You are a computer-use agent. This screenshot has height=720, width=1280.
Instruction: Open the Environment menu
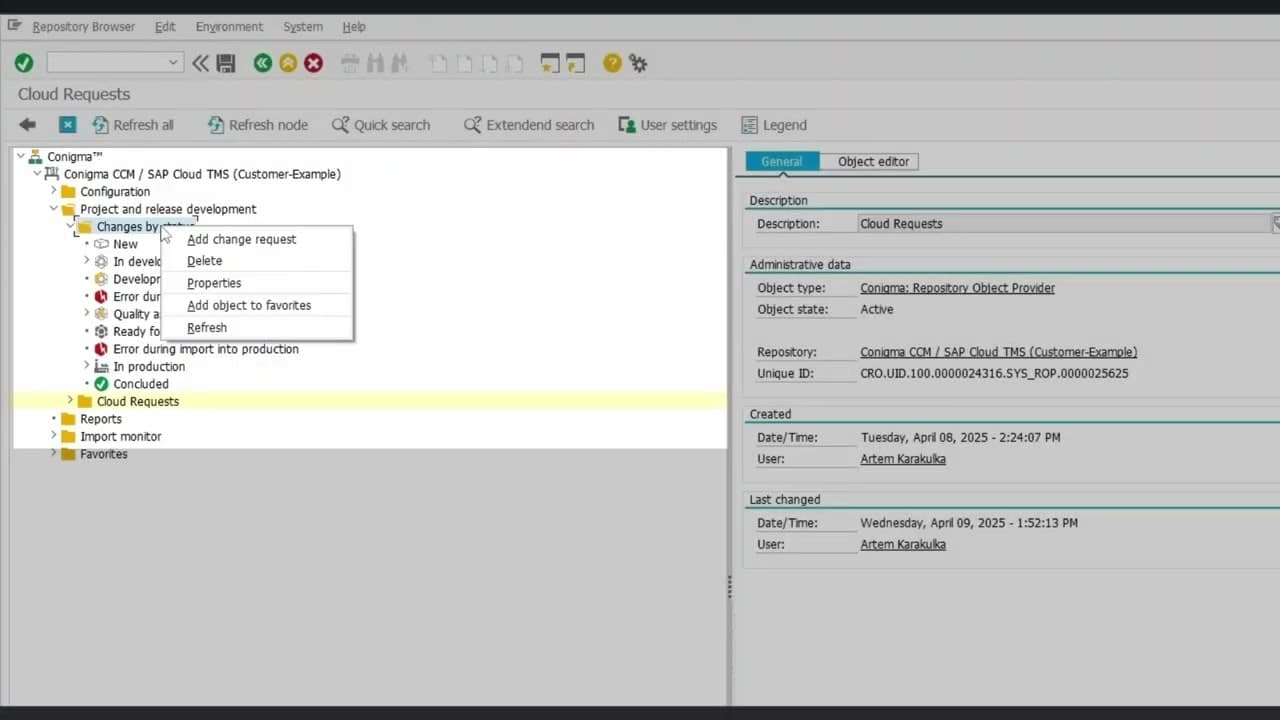pos(229,27)
